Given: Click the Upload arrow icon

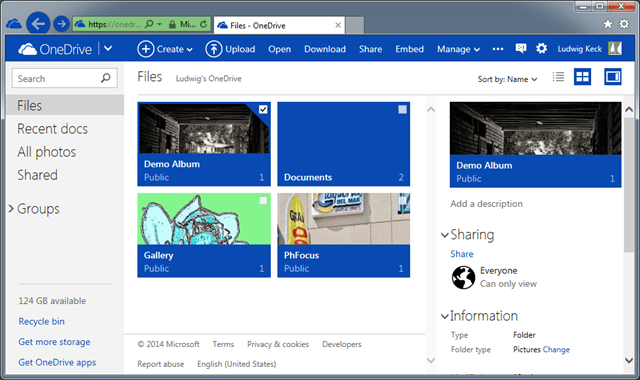Looking at the screenshot, I should pyautogui.click(x=213, y=49).
